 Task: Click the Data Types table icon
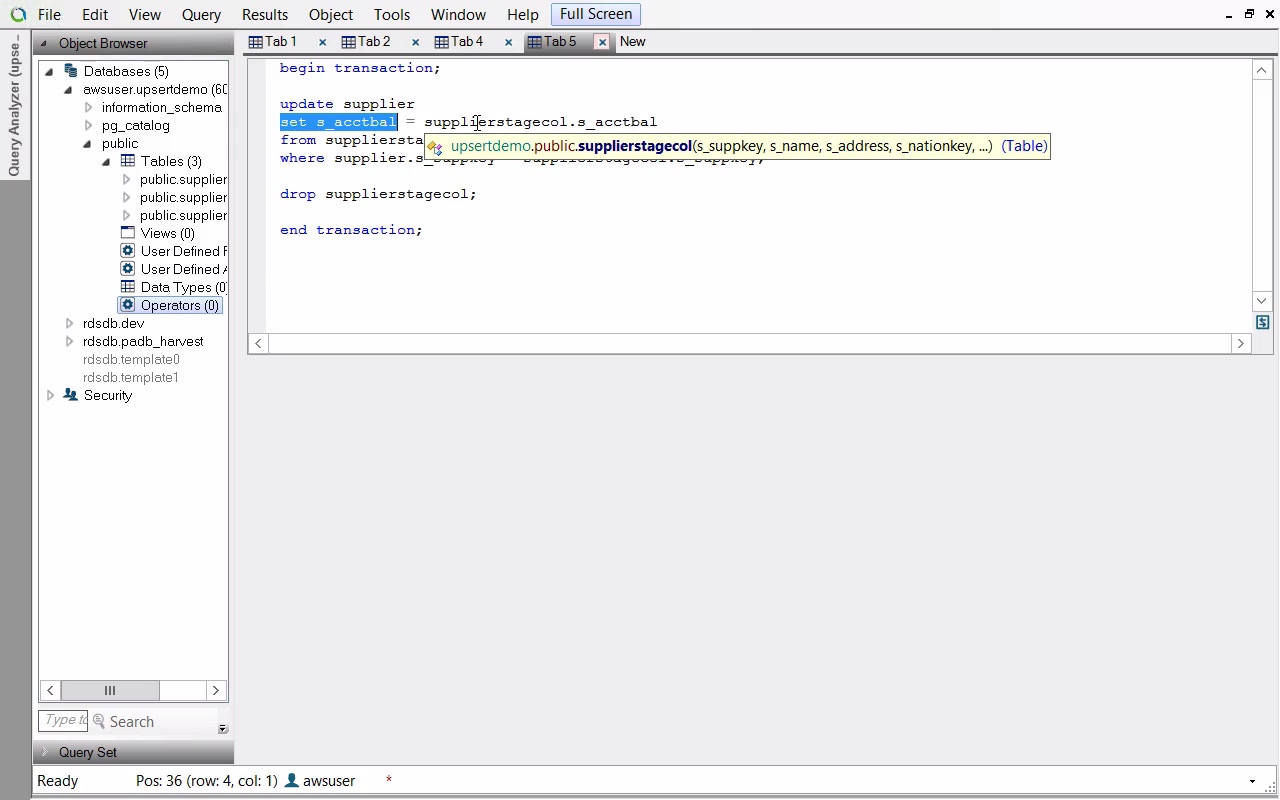coord(128,287)
